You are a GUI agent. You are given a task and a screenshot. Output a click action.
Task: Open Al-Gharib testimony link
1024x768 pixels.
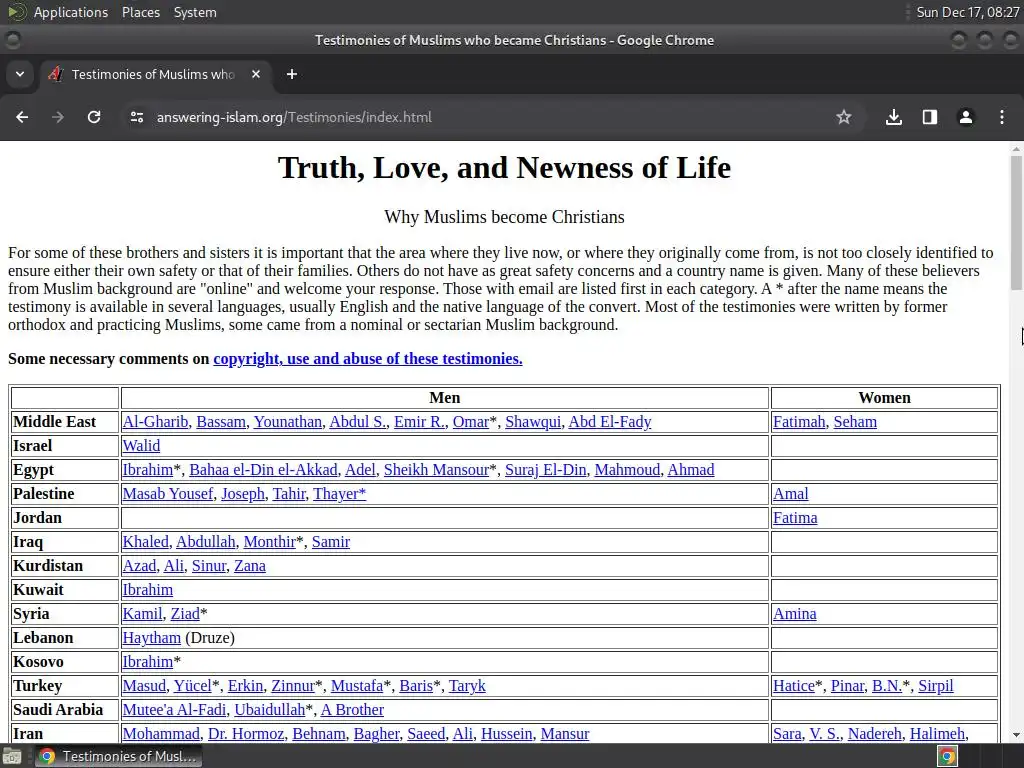coord(155,422)
